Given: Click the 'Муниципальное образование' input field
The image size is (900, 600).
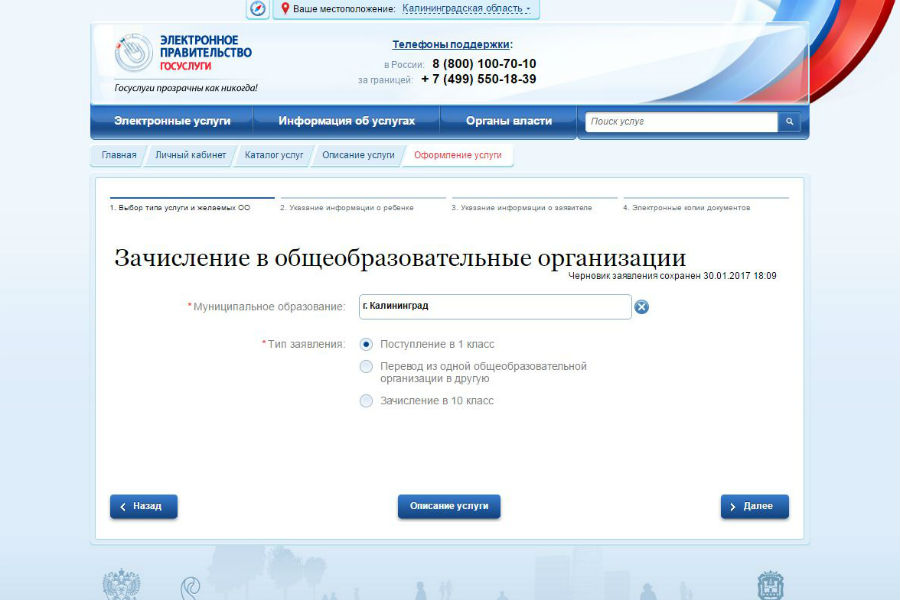Looking at the screenshot, I should [x=495, y=307].
